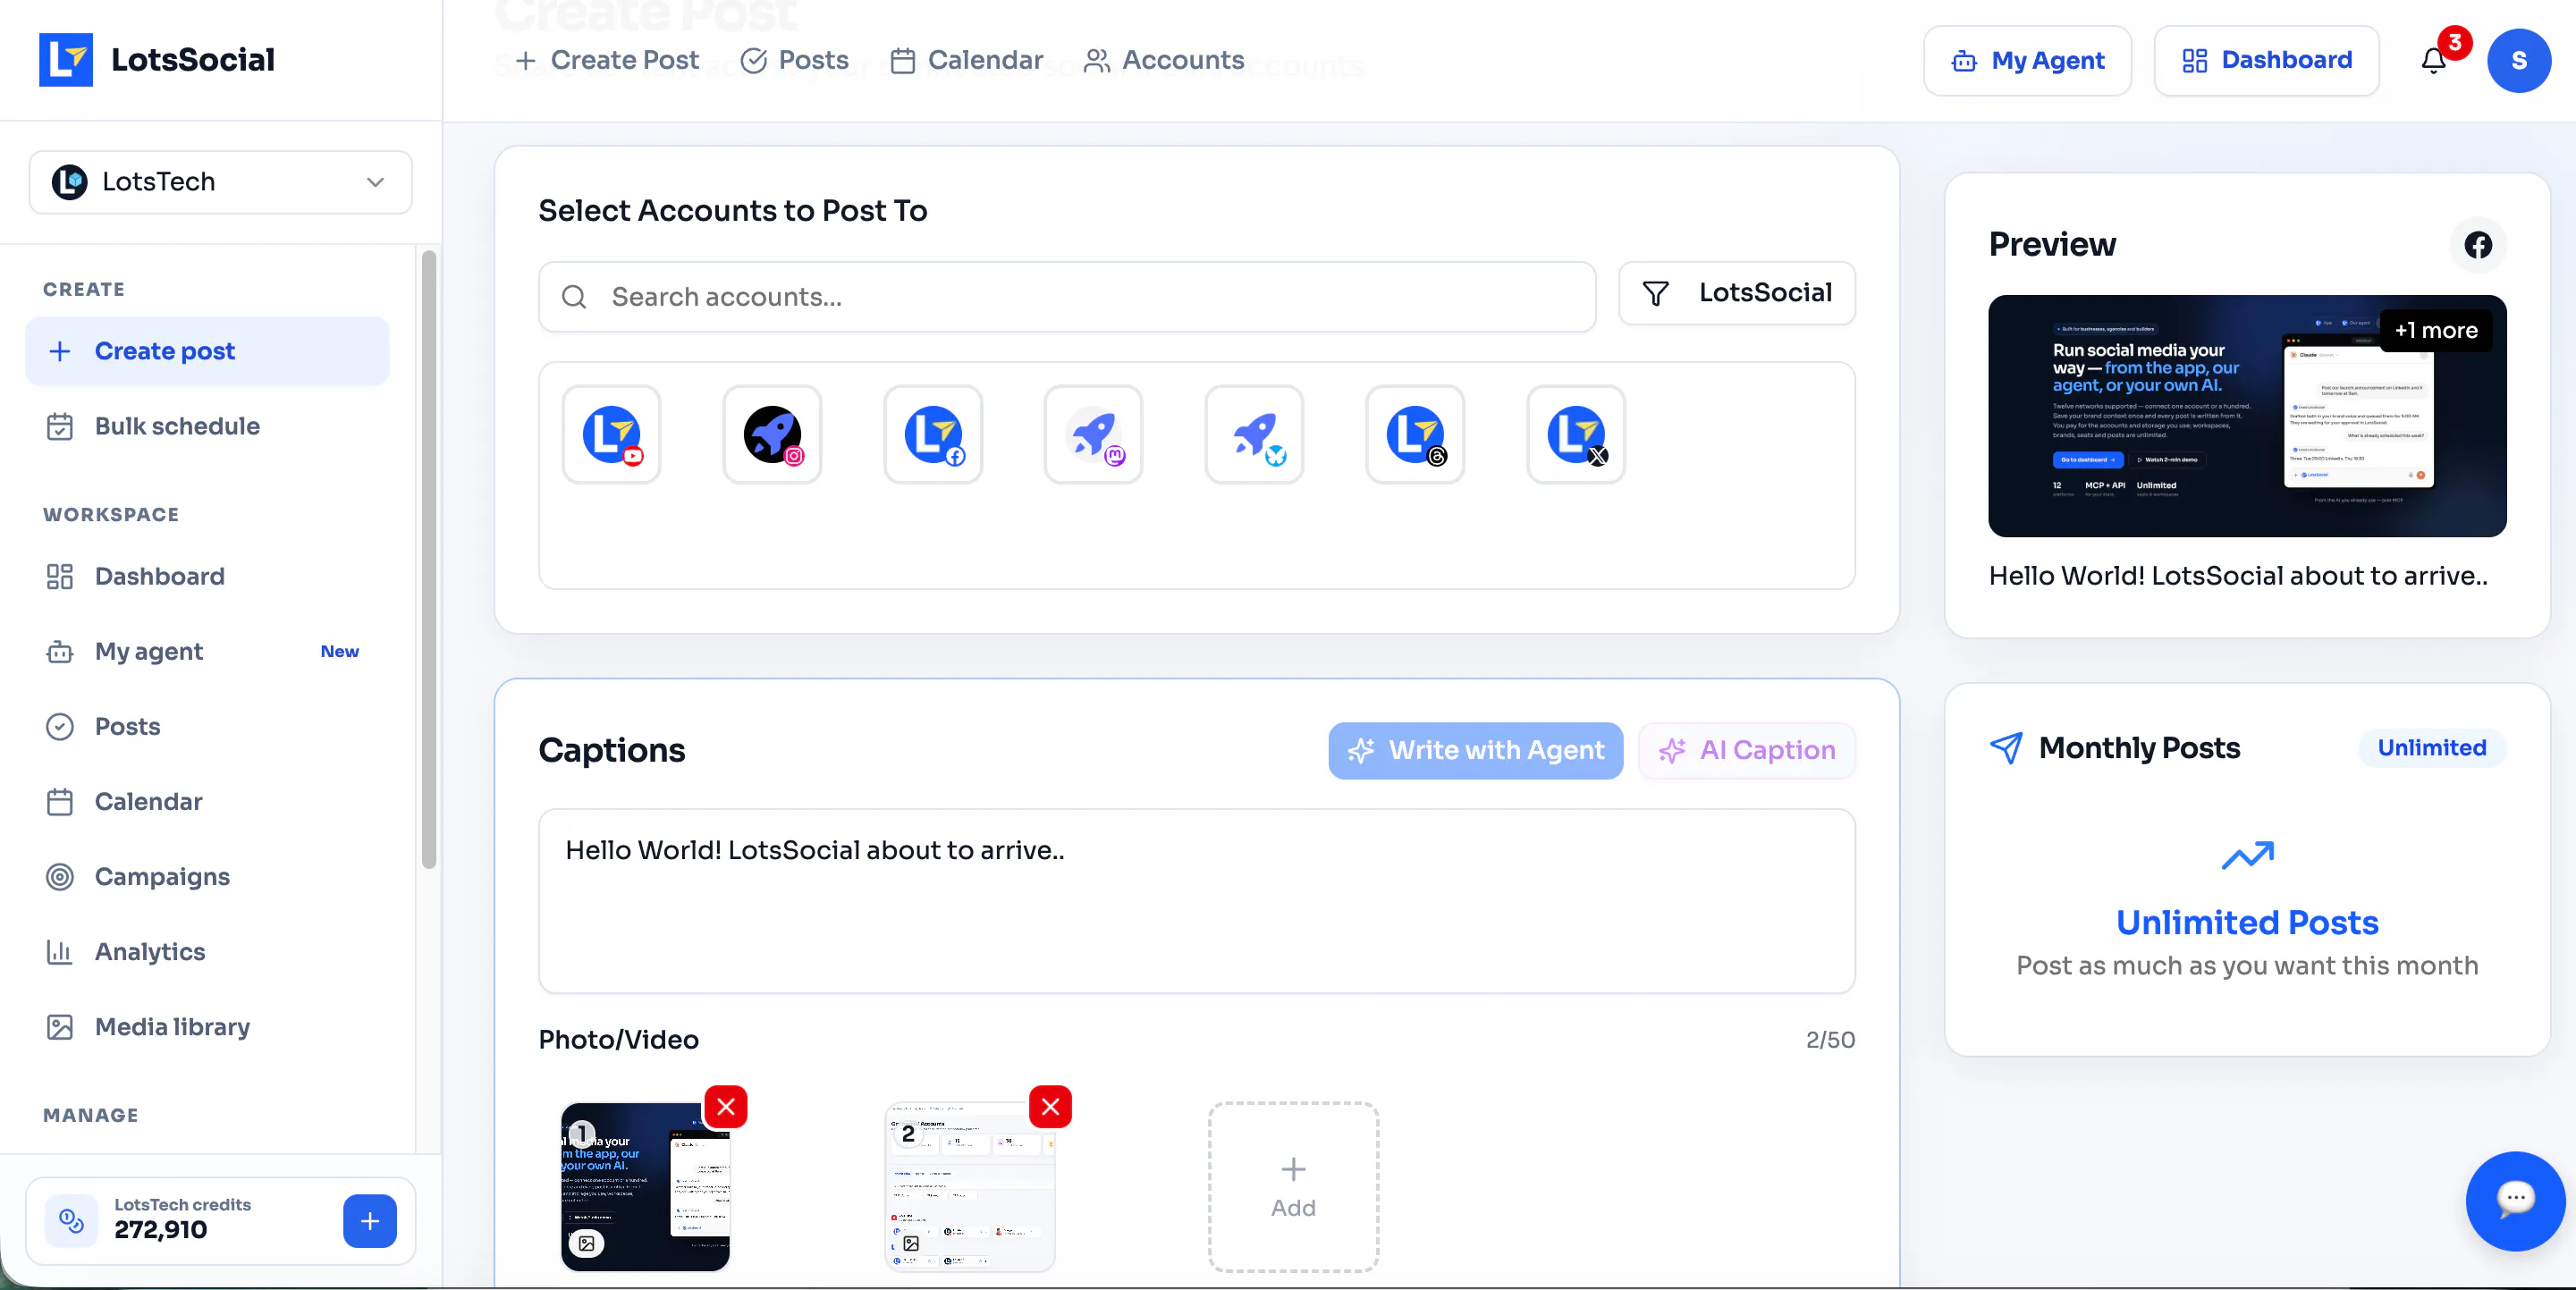Switch to top Calendar tab
This screenshot has height=1290, width=2576.
pyautogui.click(x=966, y=60)
